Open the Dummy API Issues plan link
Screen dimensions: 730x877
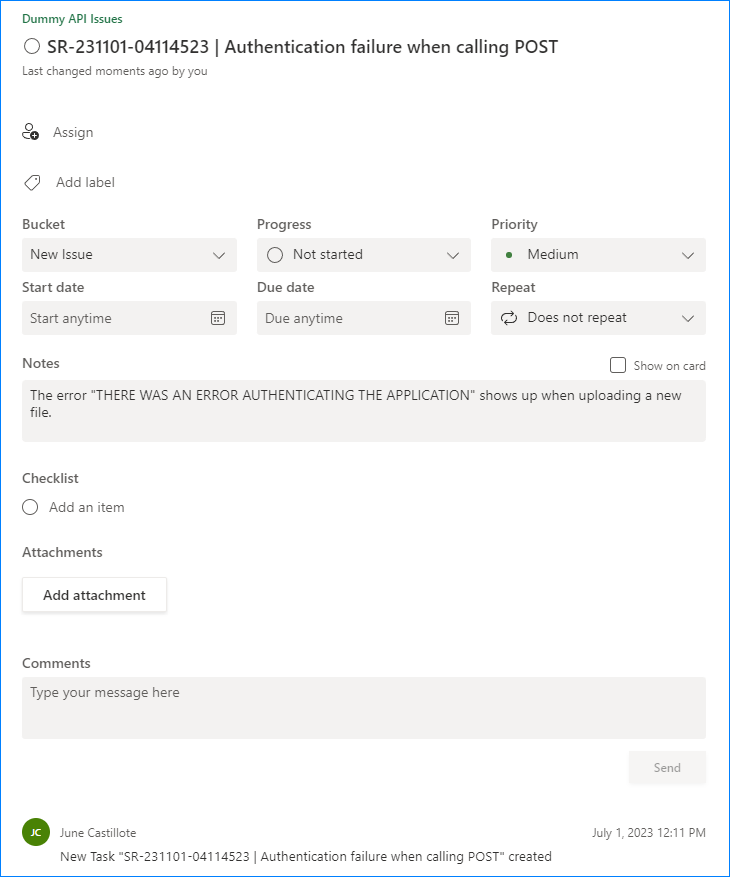pos(73,19)
